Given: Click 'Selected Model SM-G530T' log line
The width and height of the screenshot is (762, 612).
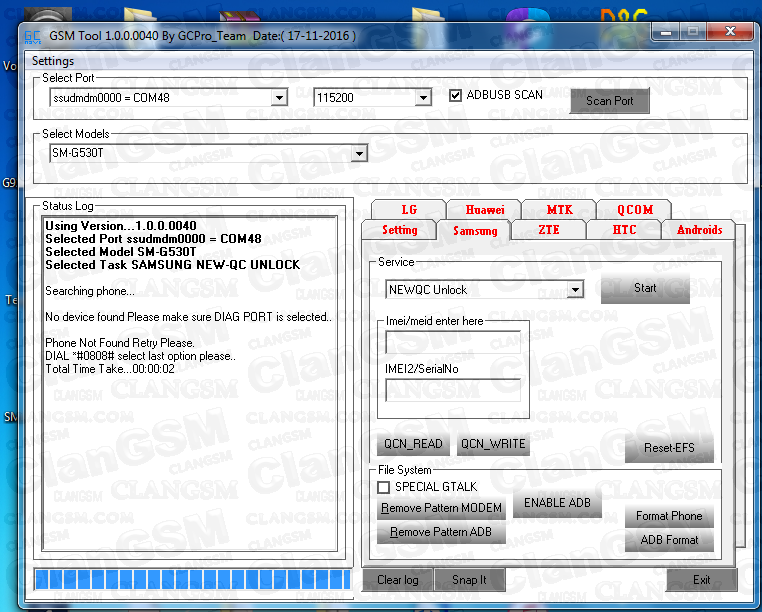Looking at the screenshot, I should 121,252.
